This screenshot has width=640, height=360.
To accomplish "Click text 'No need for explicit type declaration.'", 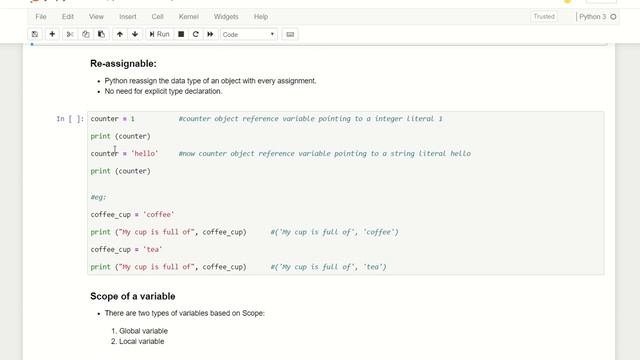I will coord(163,91).
